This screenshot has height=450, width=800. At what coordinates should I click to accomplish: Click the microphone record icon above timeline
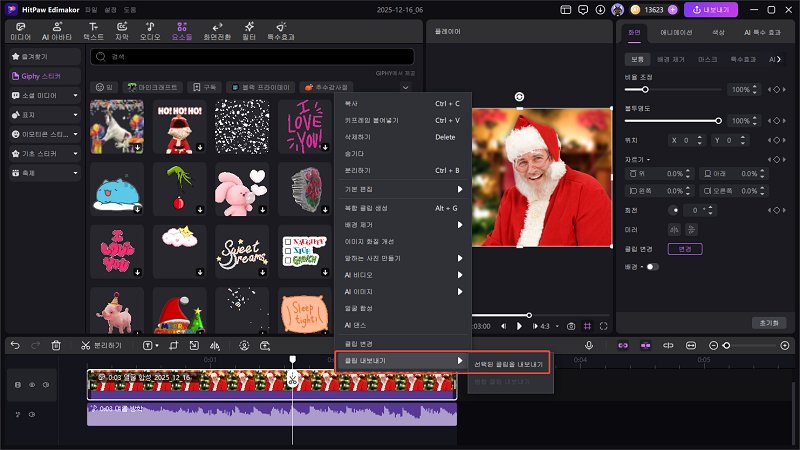589,345
